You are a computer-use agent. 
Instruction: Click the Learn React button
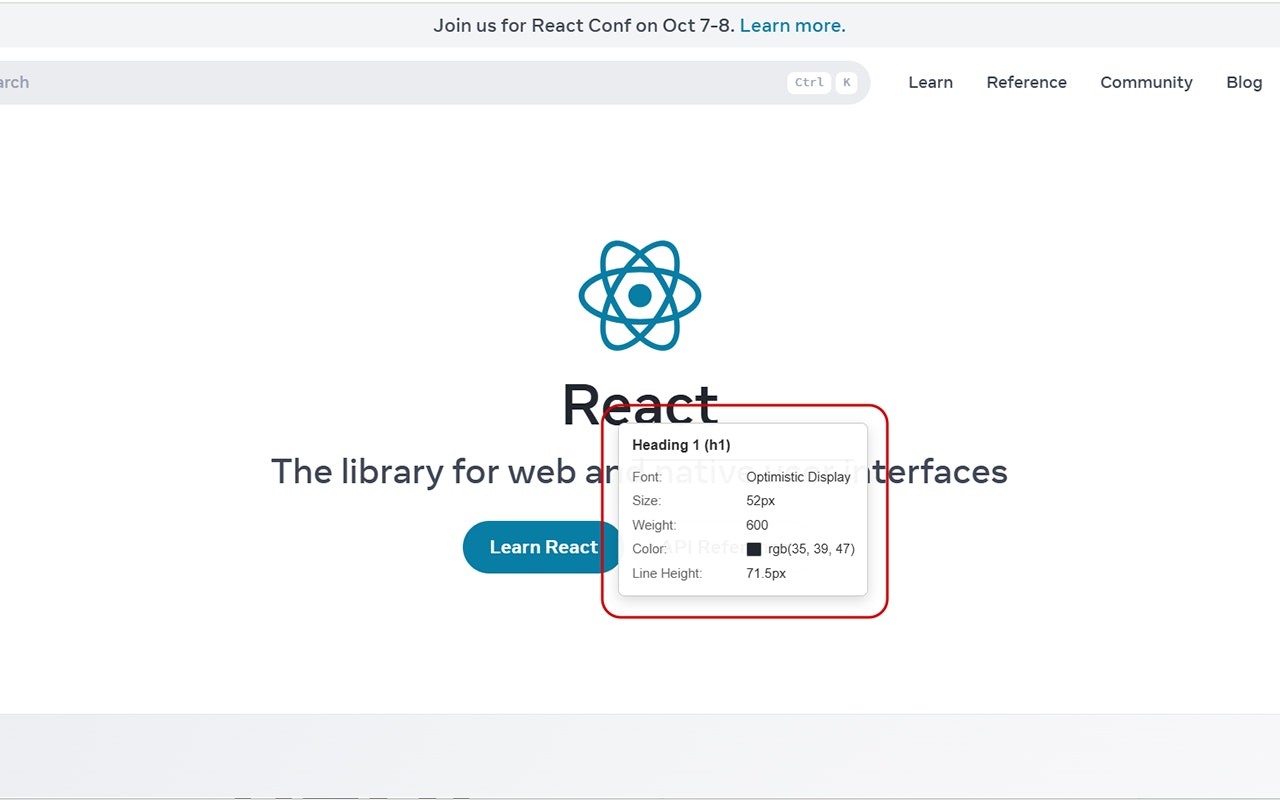(x=543, y=547)
